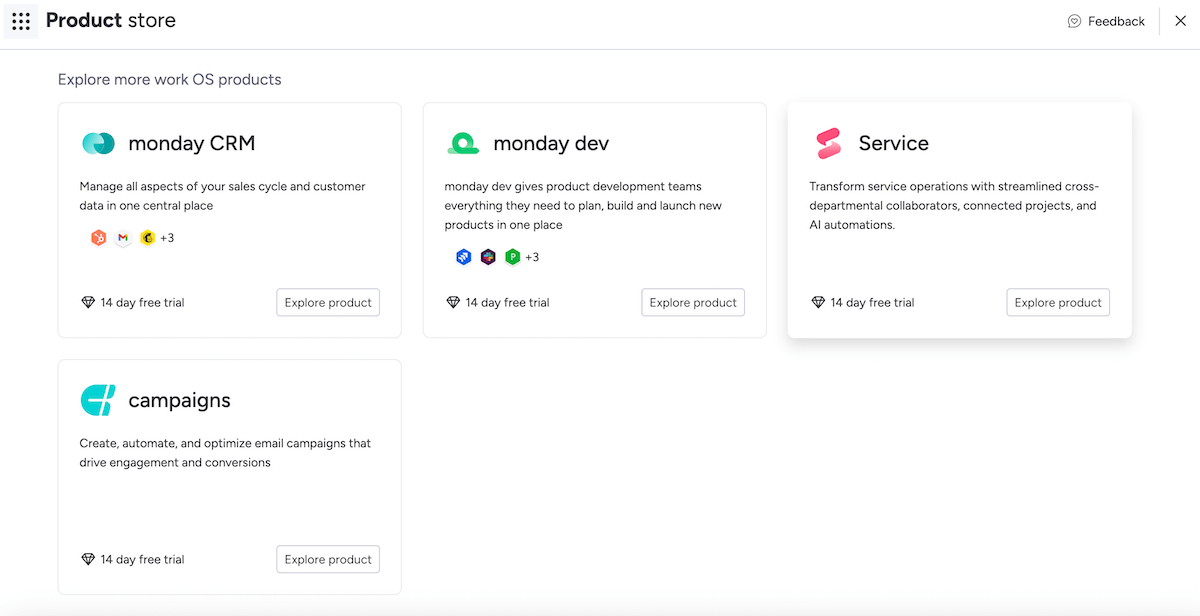1200x616 pixels.
Task: Click the monday dev product logo
Action: [x=463, y=143]
